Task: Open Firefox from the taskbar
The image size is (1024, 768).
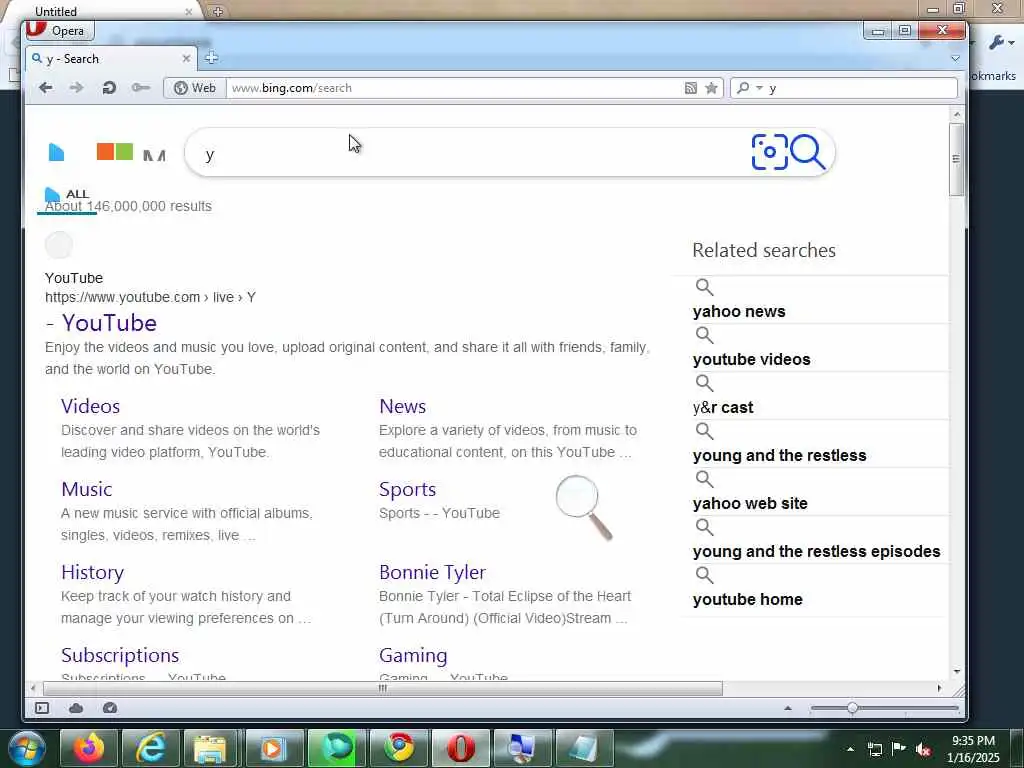Action: point(89,748)
